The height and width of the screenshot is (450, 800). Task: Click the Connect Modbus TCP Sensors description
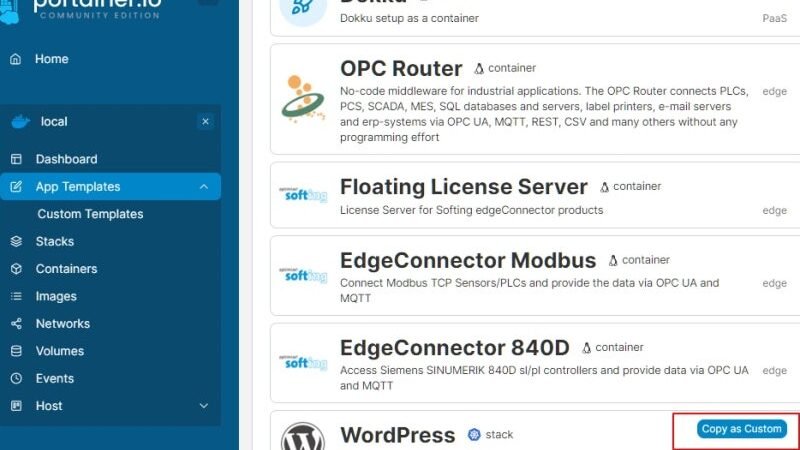530,290
